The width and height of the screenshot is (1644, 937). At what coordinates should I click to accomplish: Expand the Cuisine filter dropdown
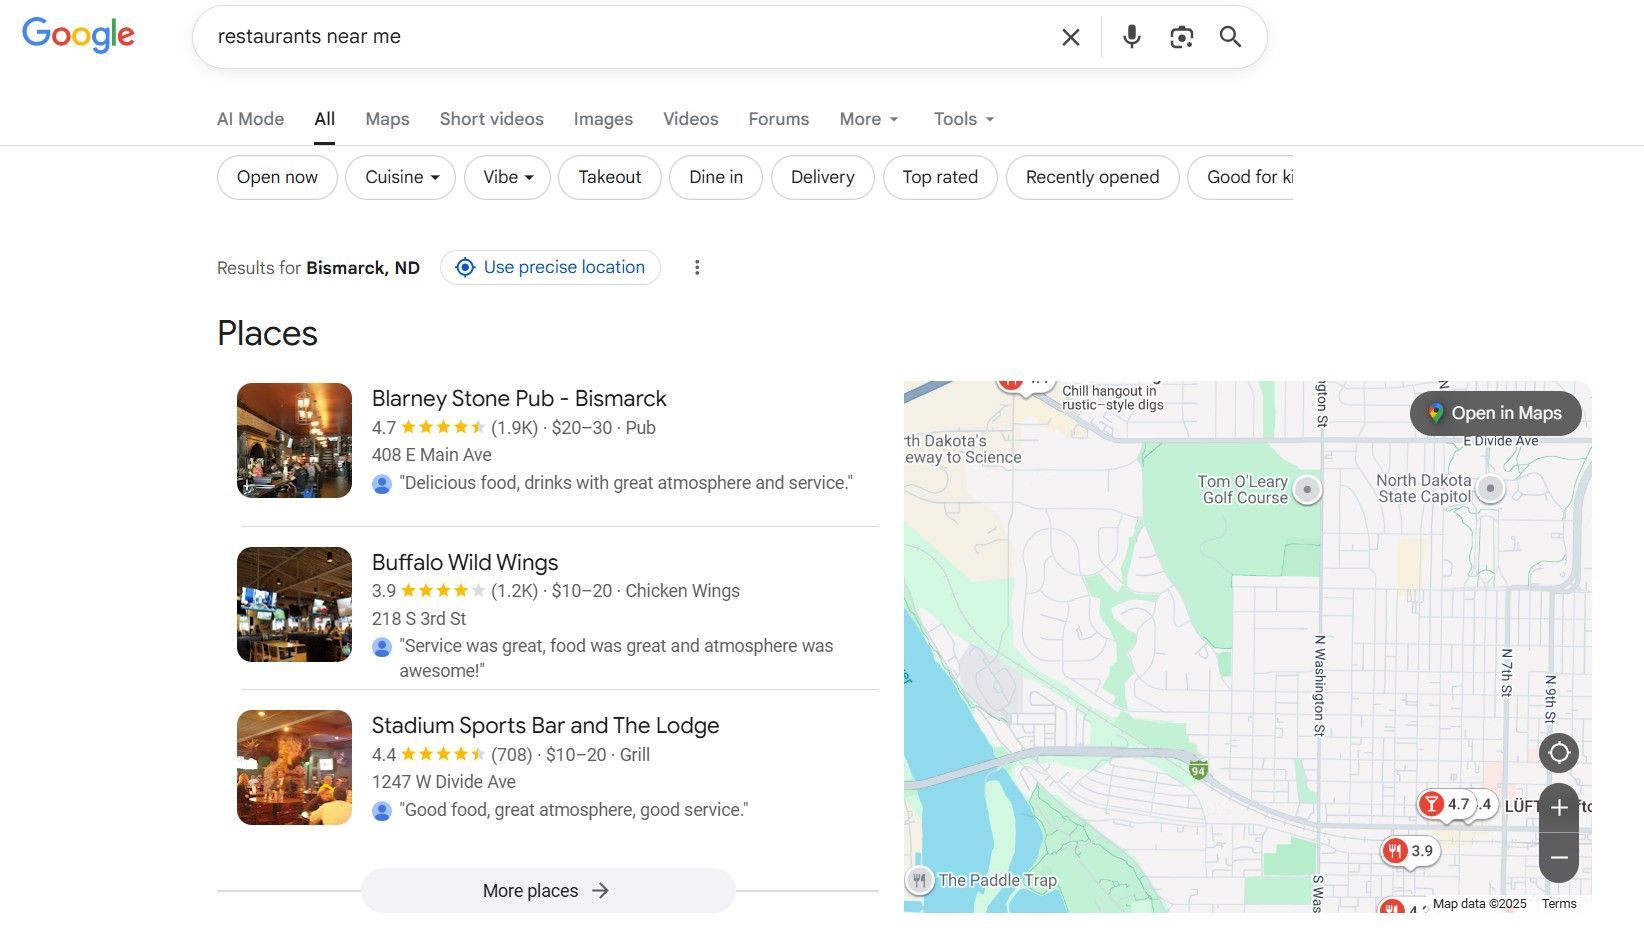click(401, 177)
